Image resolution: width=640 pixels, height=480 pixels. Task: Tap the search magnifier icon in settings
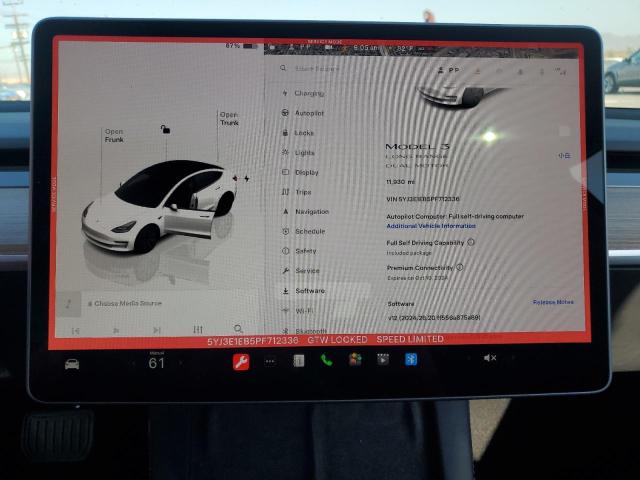tap(283, 68)
